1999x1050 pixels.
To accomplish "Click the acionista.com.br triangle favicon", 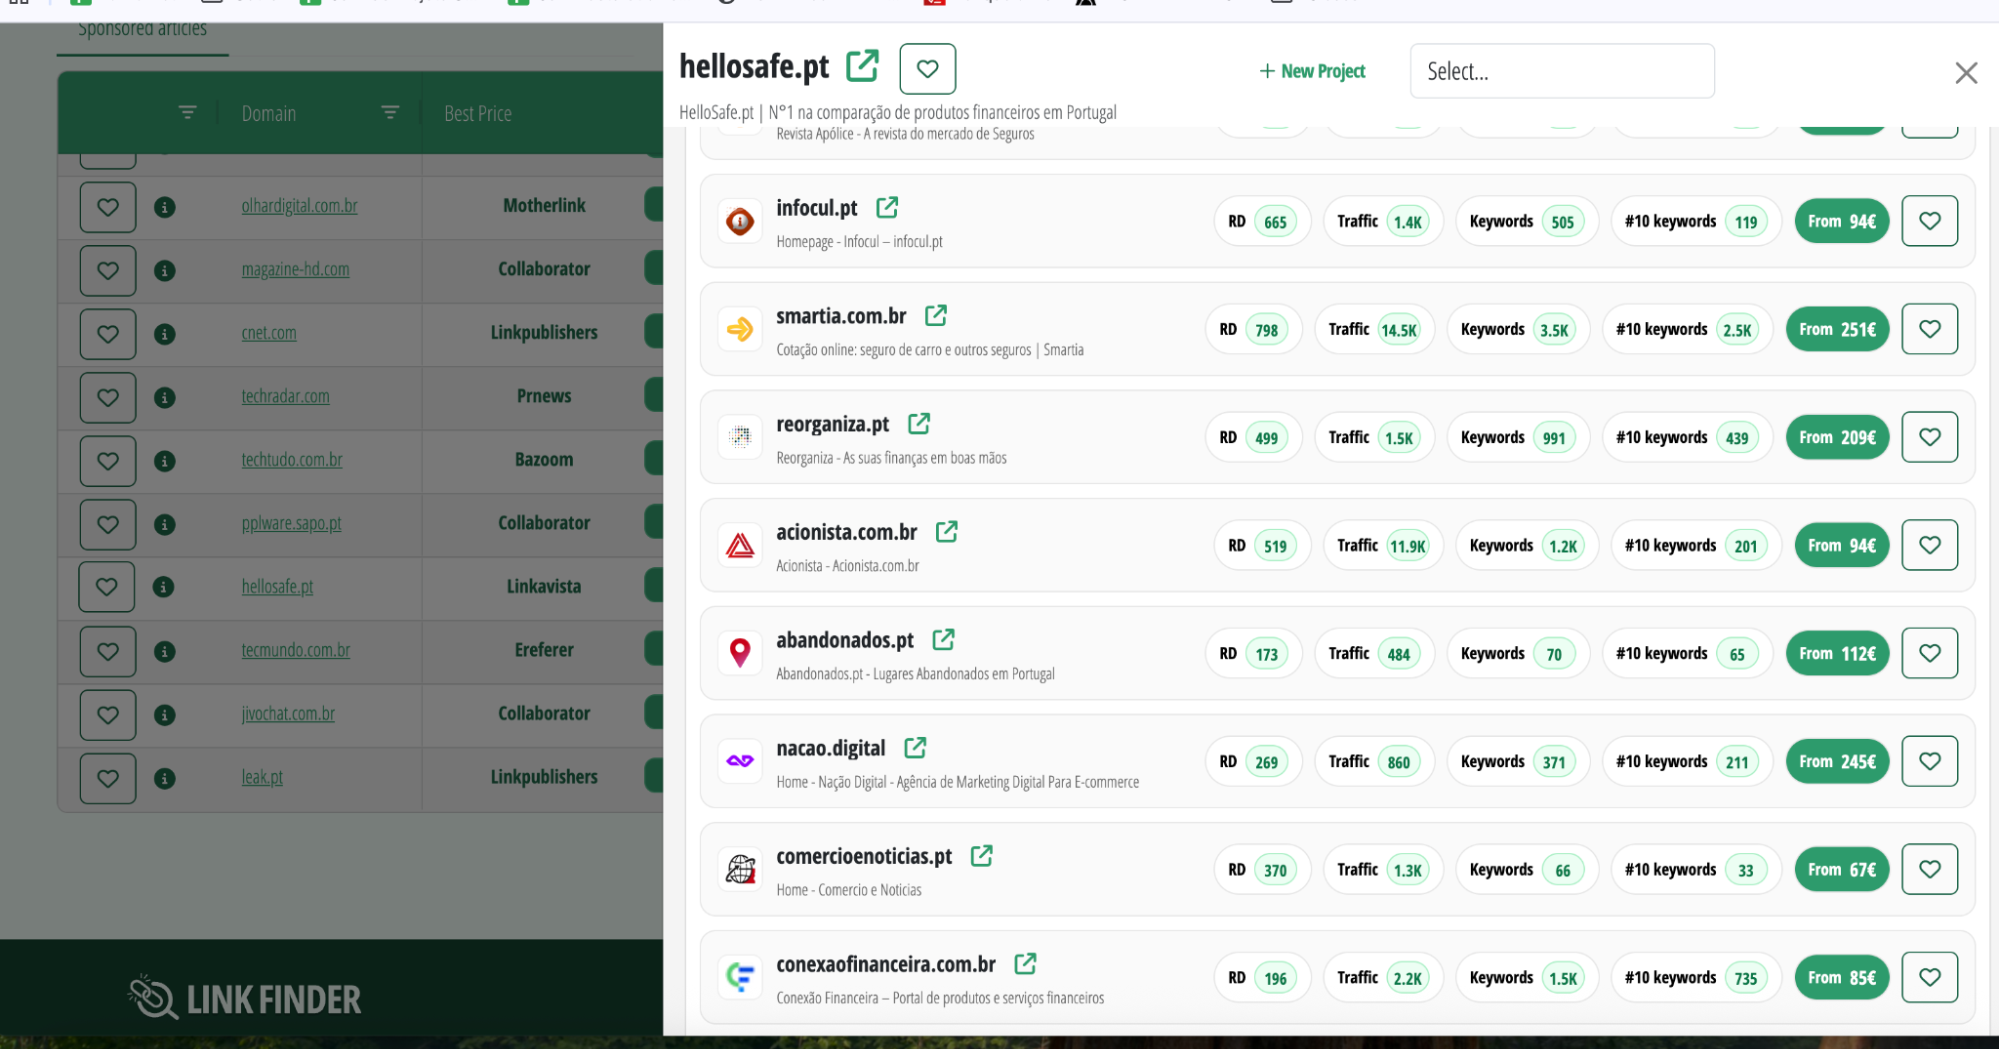I will click(740, 545).
